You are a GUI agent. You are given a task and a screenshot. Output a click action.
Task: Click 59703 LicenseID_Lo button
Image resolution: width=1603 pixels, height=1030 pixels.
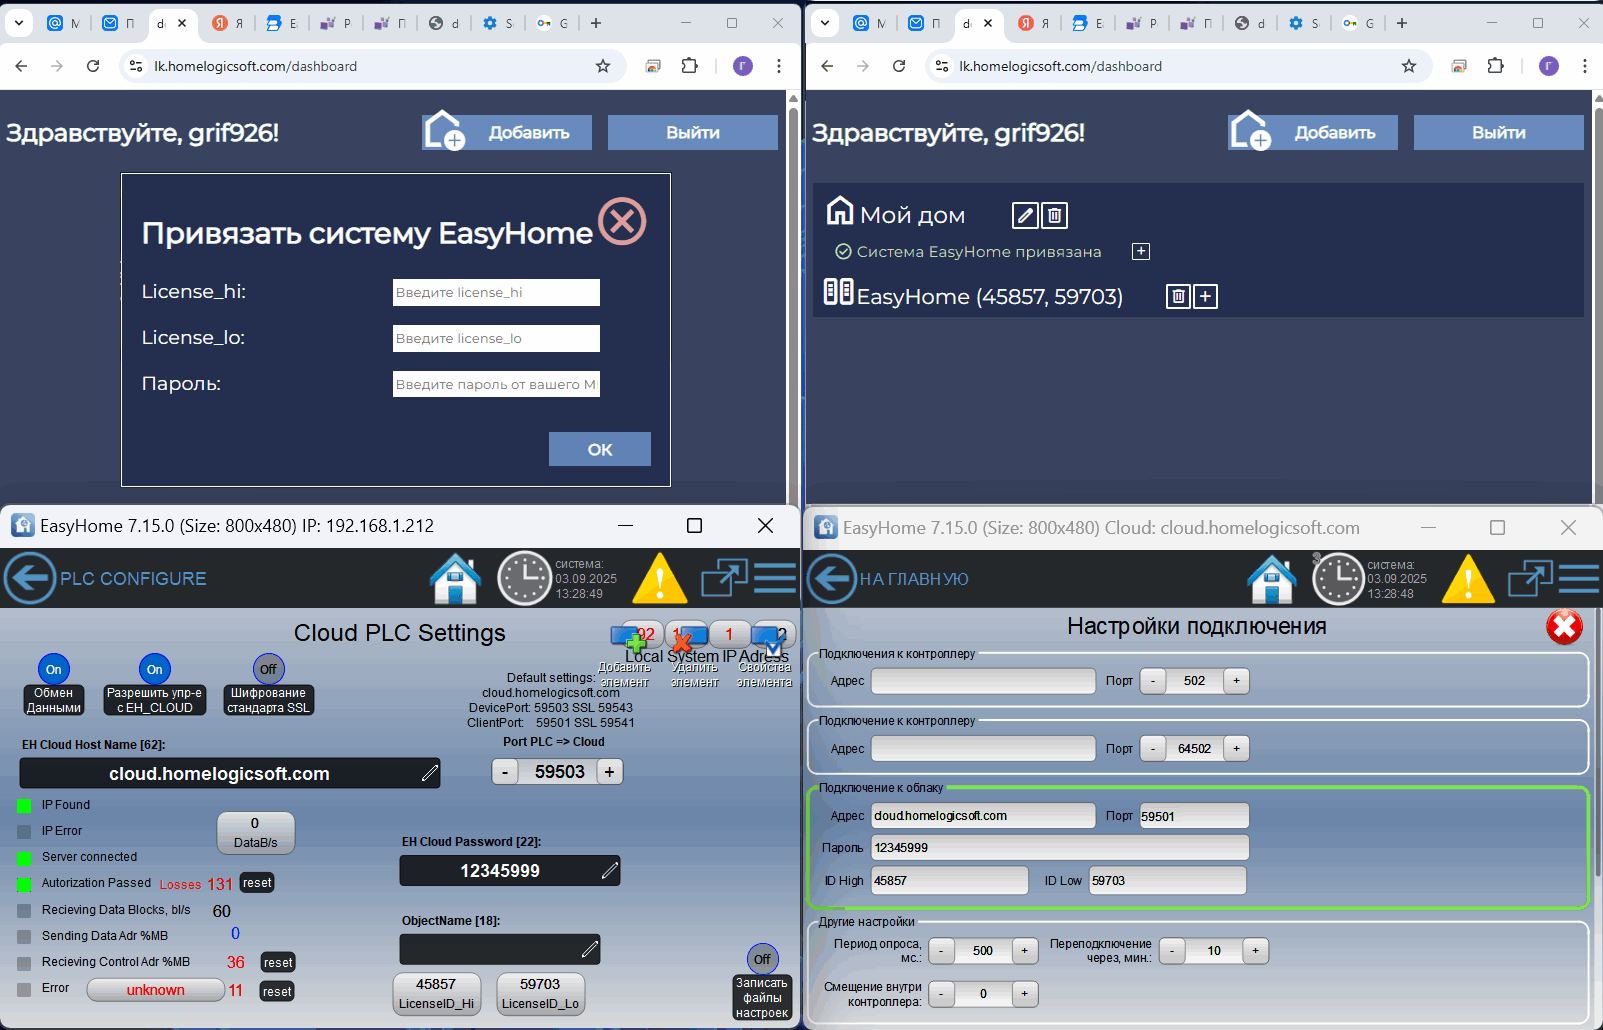point(540,994)
